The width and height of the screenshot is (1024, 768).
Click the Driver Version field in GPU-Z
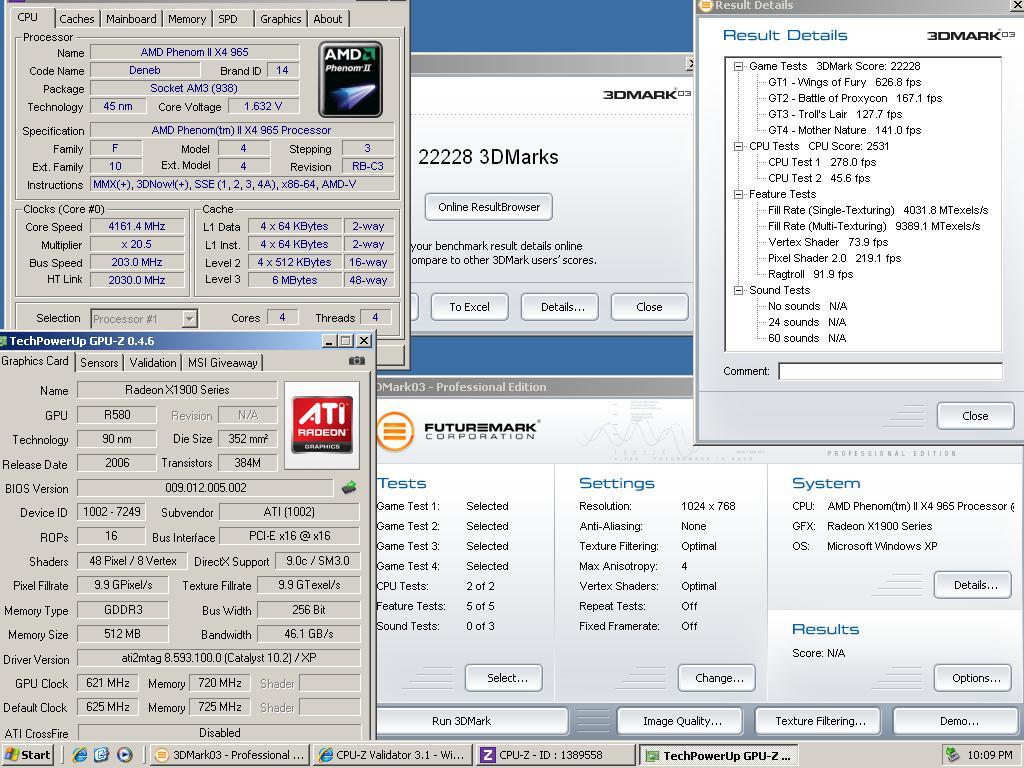point(219,658)
